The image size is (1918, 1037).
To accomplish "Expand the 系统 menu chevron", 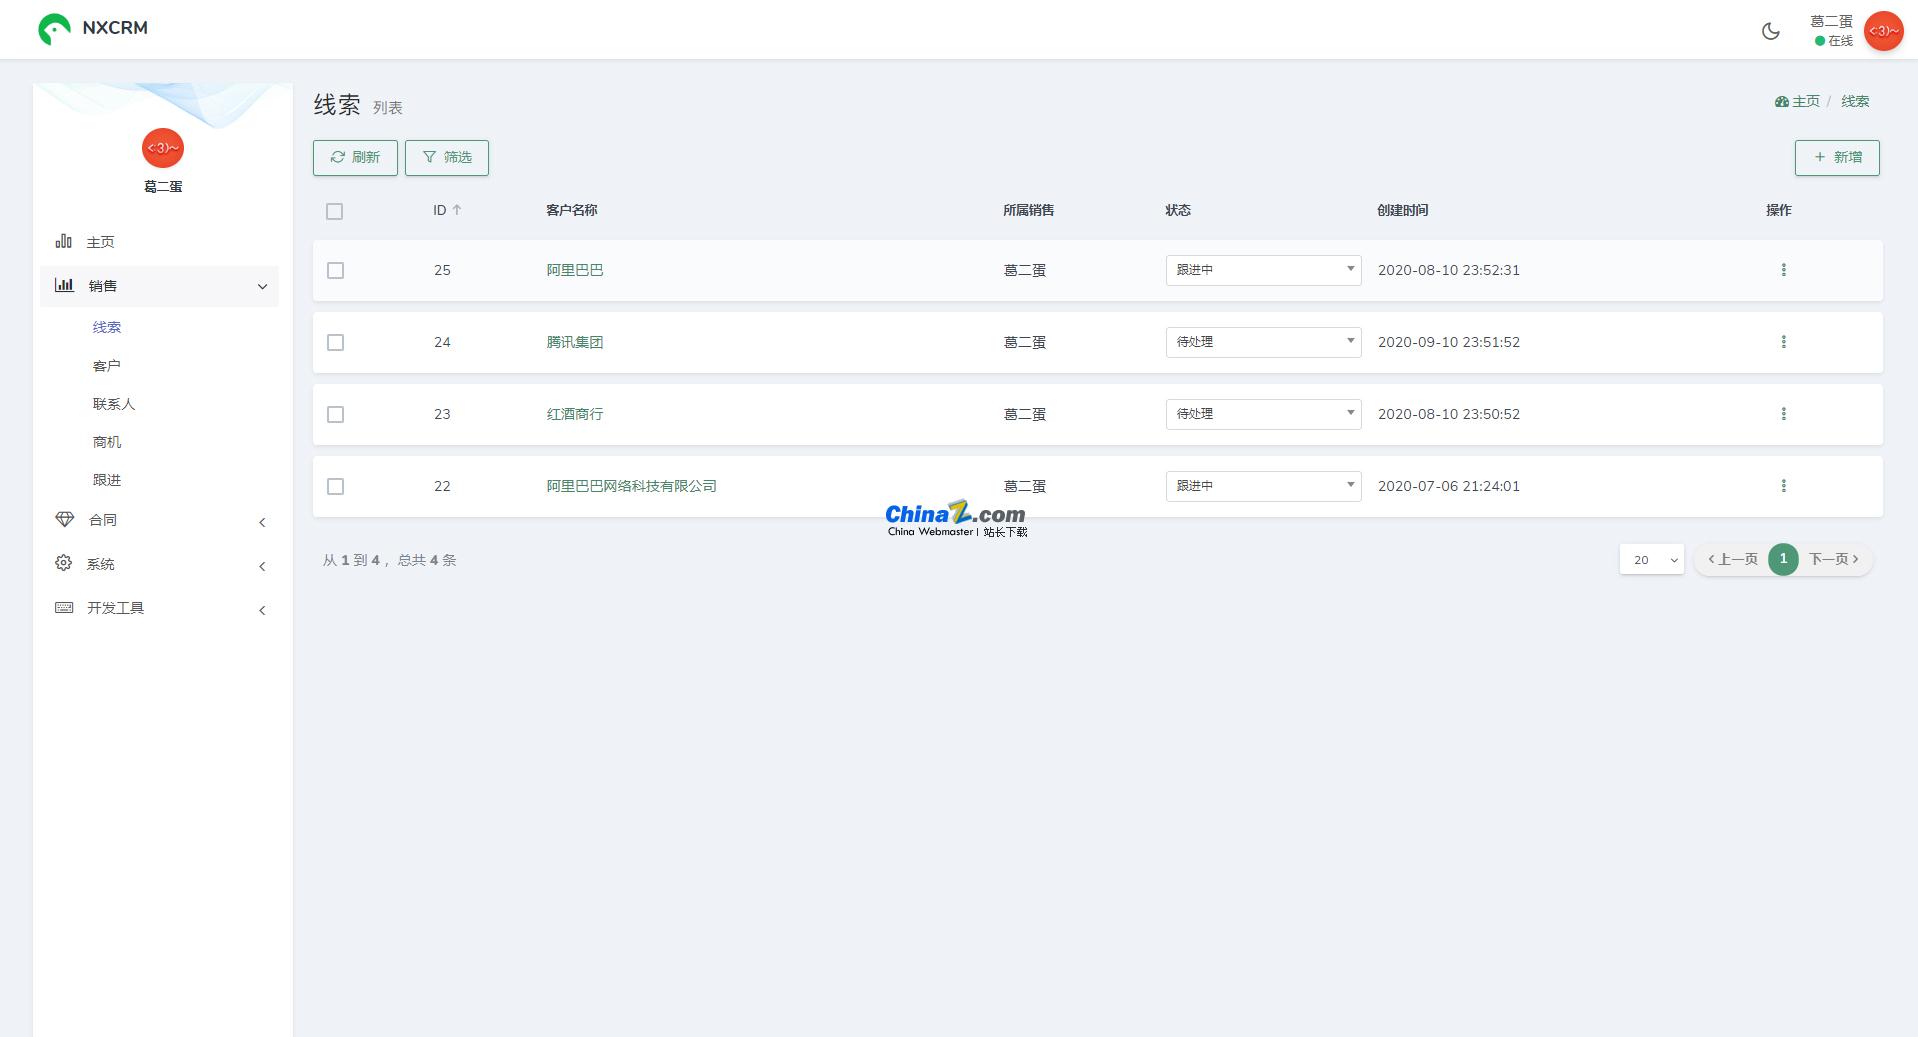I will (x=262, y=566).
